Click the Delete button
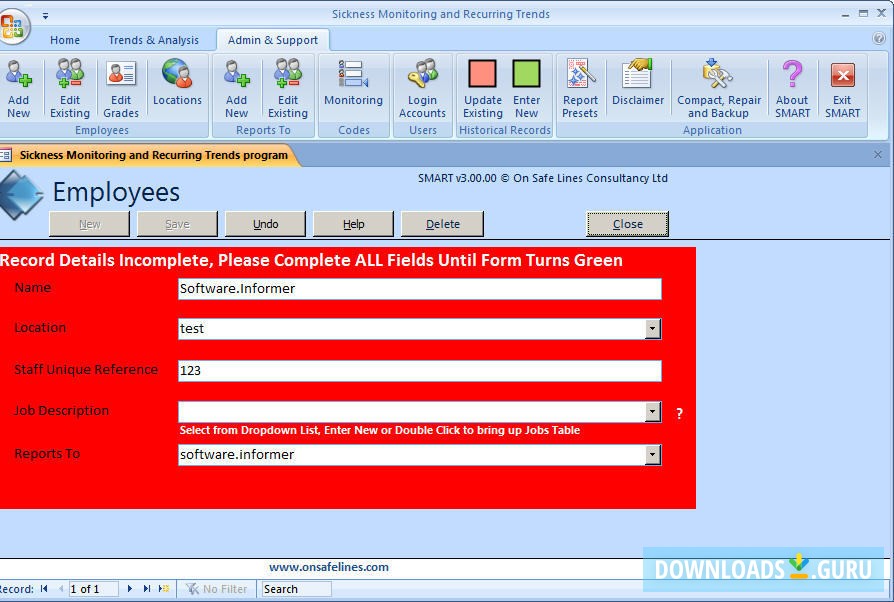The height and width of the screenshot is (602, 894). (442, 223)
